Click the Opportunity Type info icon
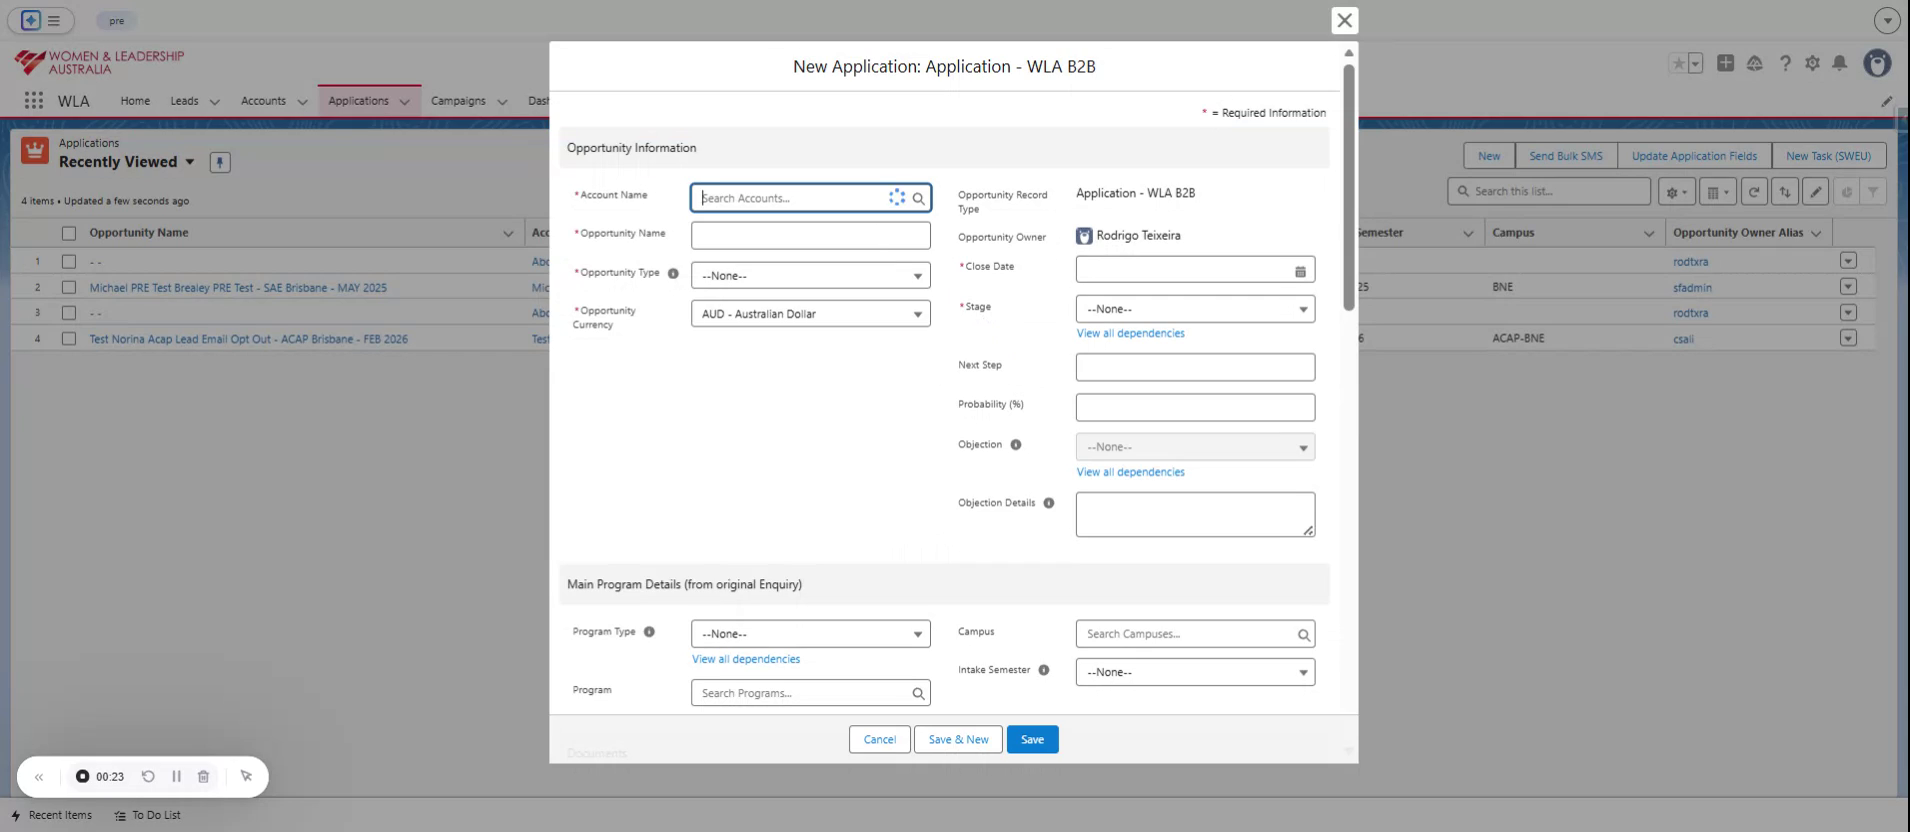 tap(673, 274)
